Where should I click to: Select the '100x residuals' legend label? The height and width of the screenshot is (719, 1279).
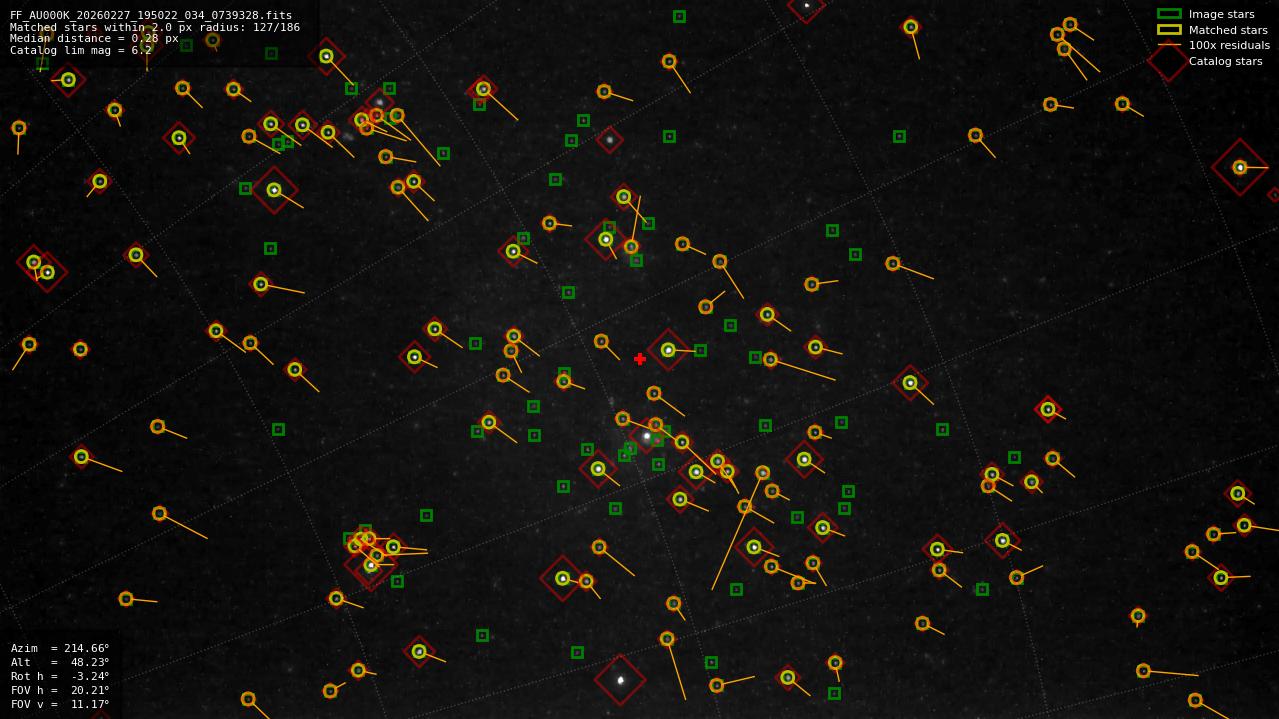(1229, 45)
